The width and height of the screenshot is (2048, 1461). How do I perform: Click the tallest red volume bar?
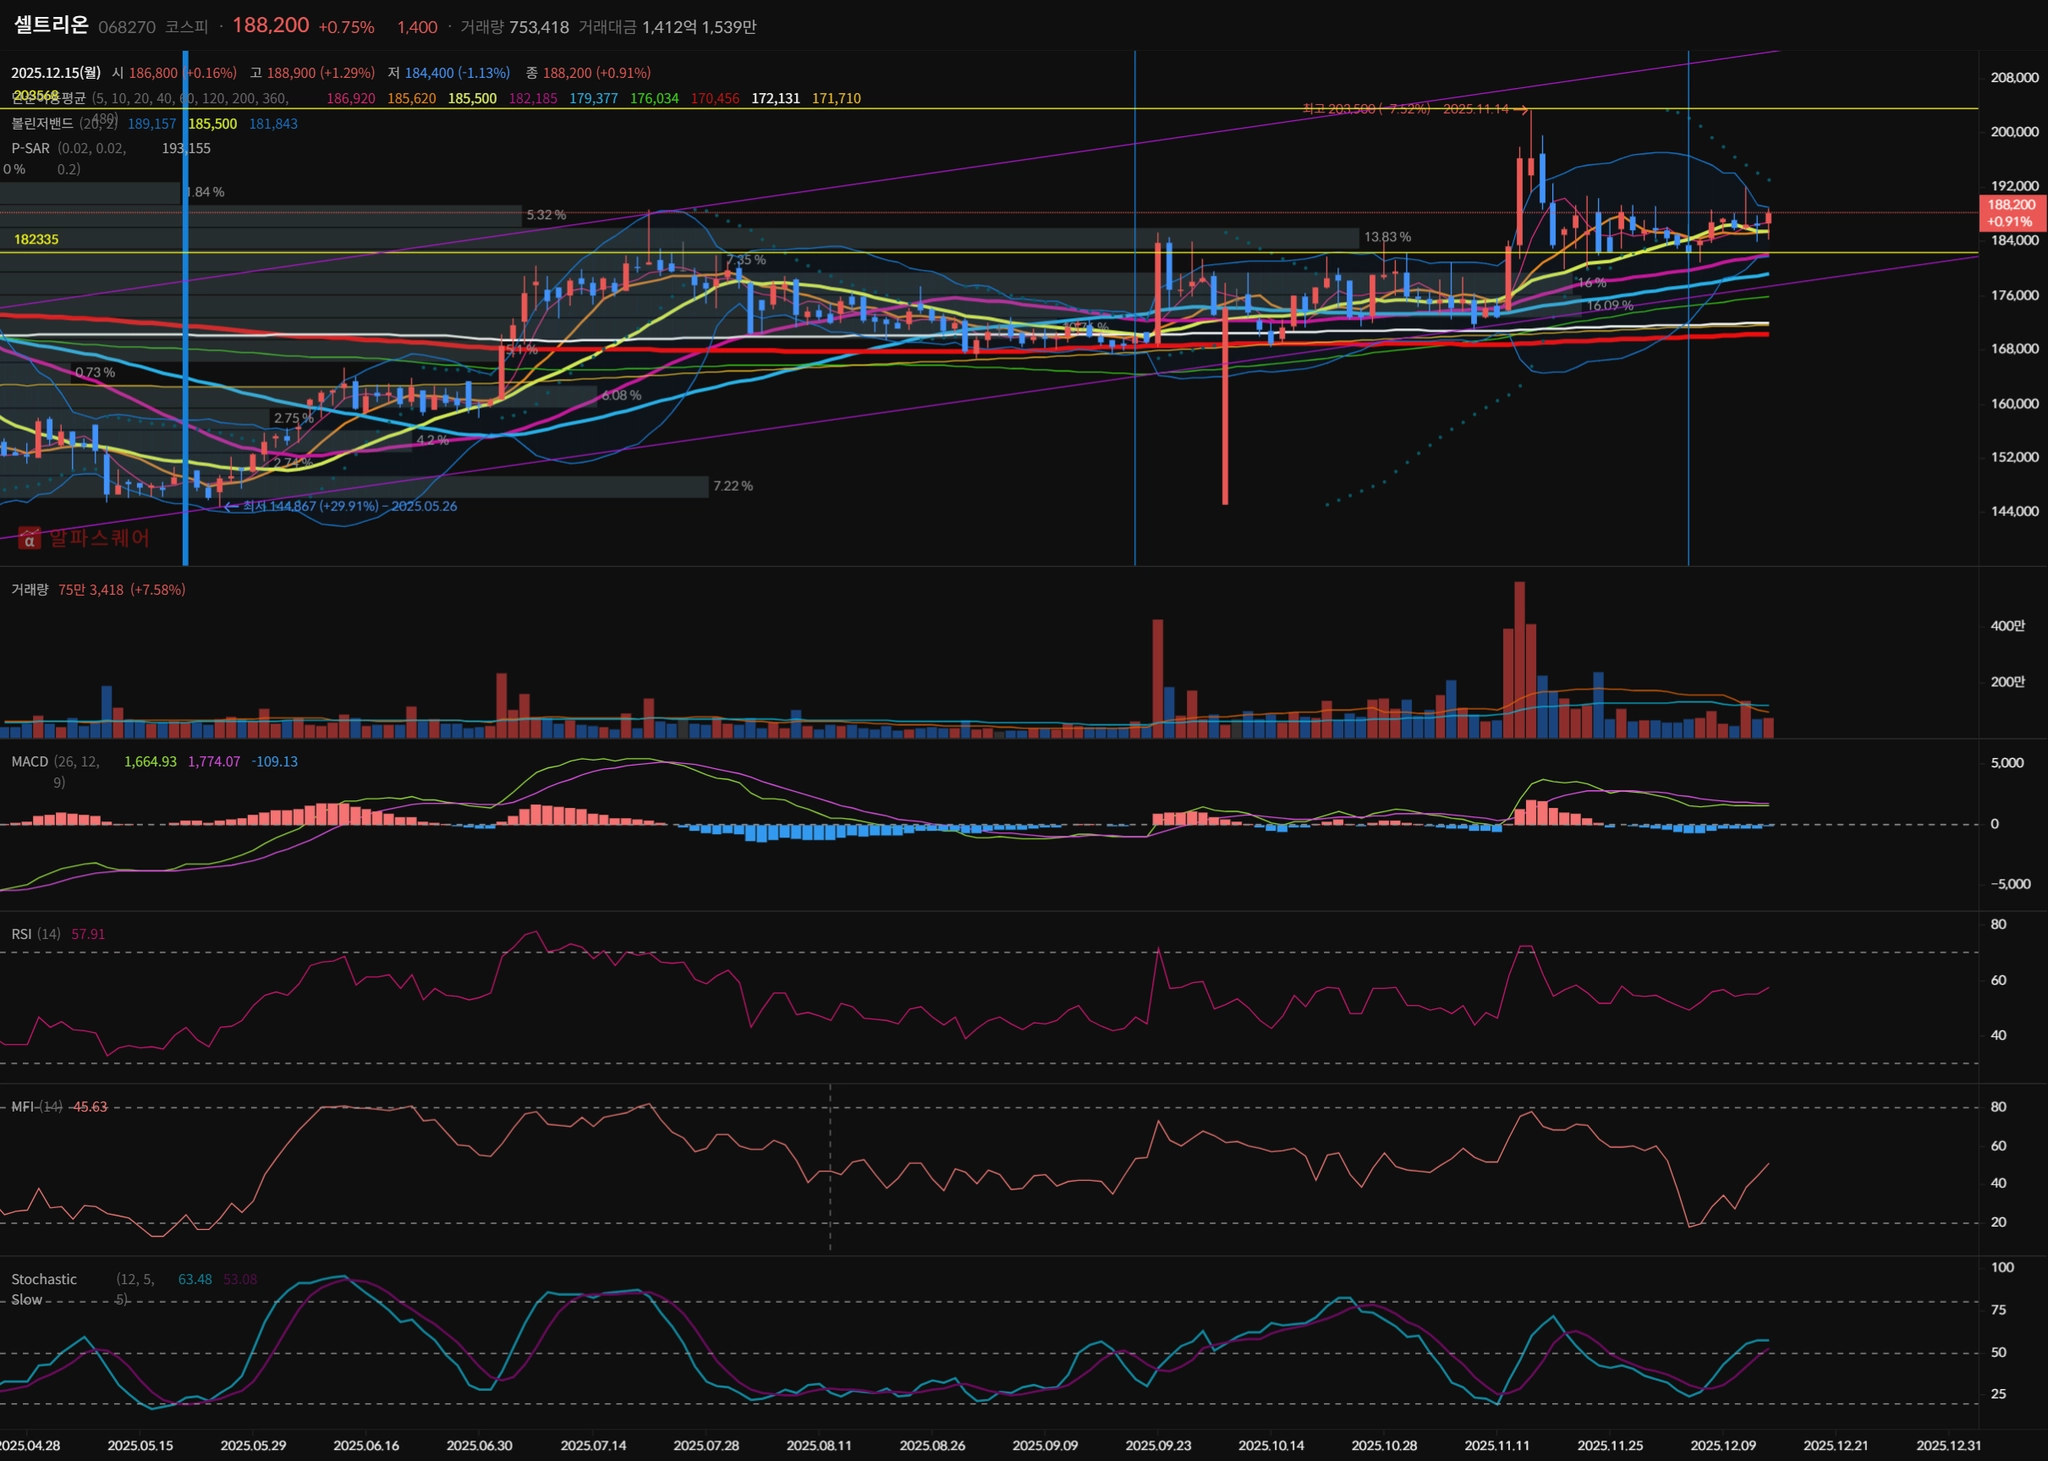click(1520, 660)
